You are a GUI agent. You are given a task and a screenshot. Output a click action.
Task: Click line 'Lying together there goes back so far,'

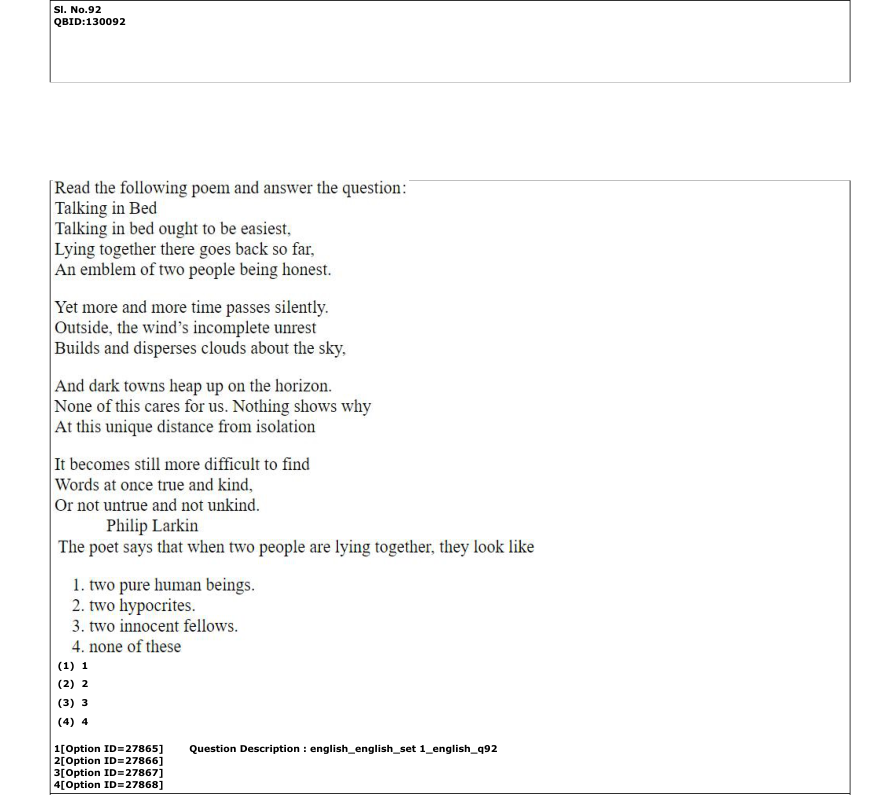pos(185,249)
